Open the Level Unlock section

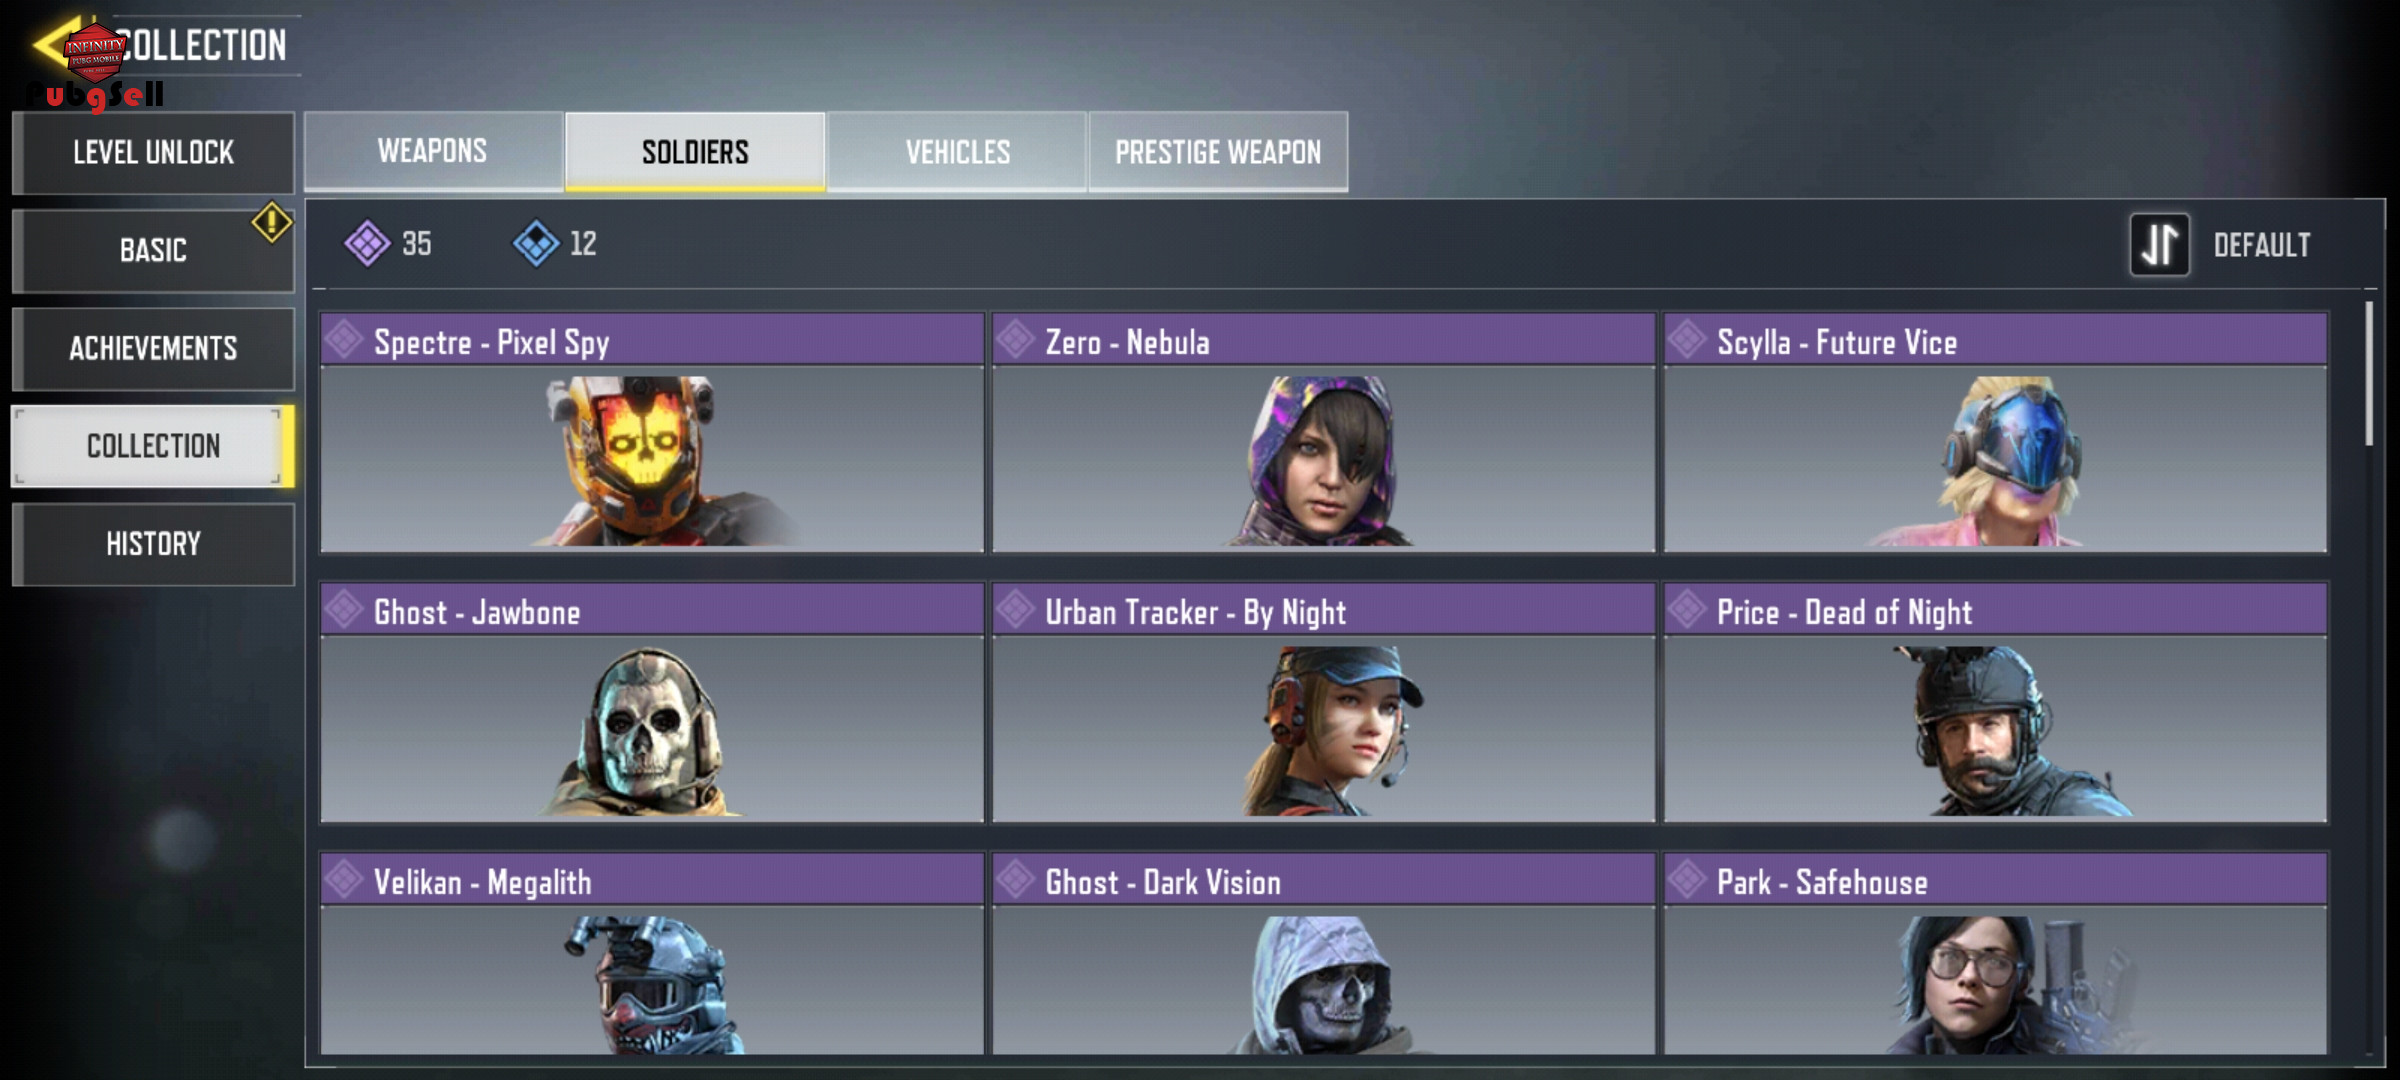[153, 152]
